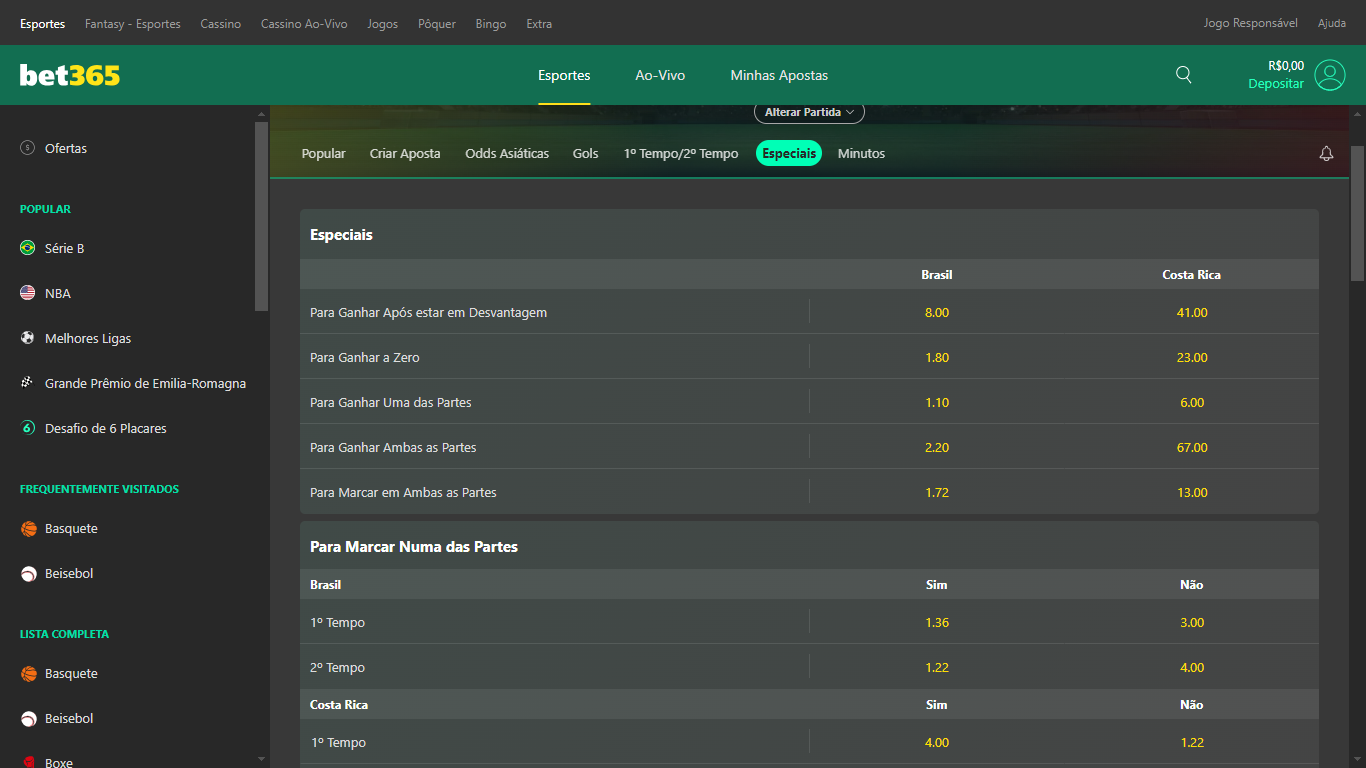Click the soccer ball icon for Melhores Ligas

(x=28, y=338)
